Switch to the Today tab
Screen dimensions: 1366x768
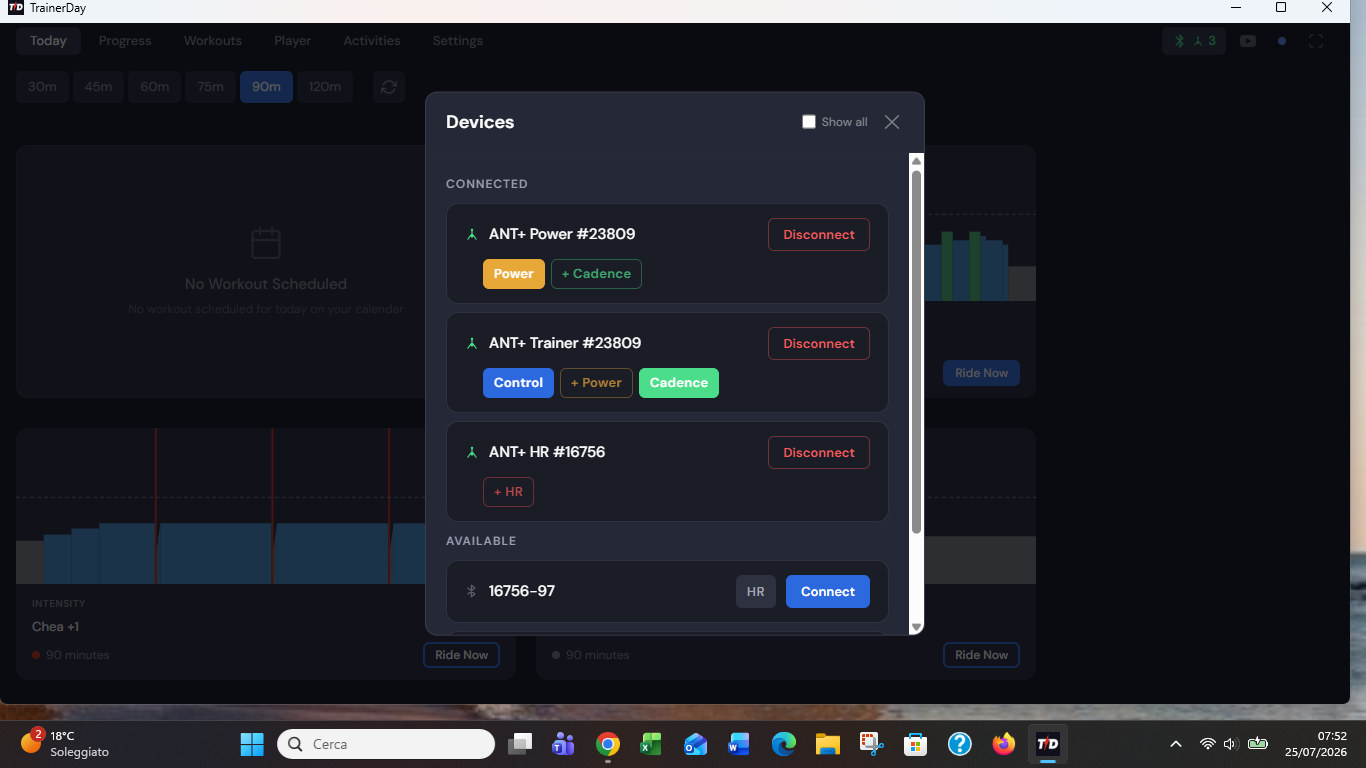click(48, 41)
